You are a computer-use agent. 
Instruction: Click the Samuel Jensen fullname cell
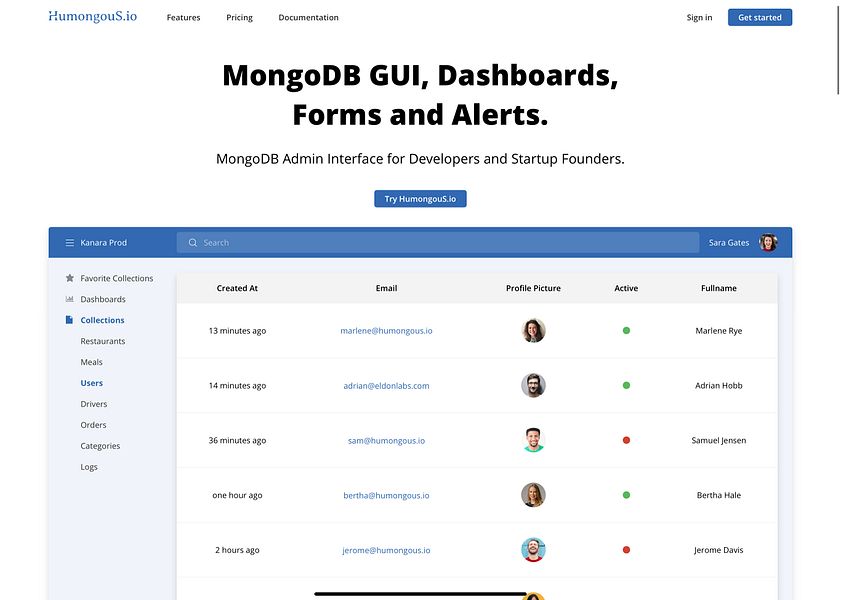point(719,440)
